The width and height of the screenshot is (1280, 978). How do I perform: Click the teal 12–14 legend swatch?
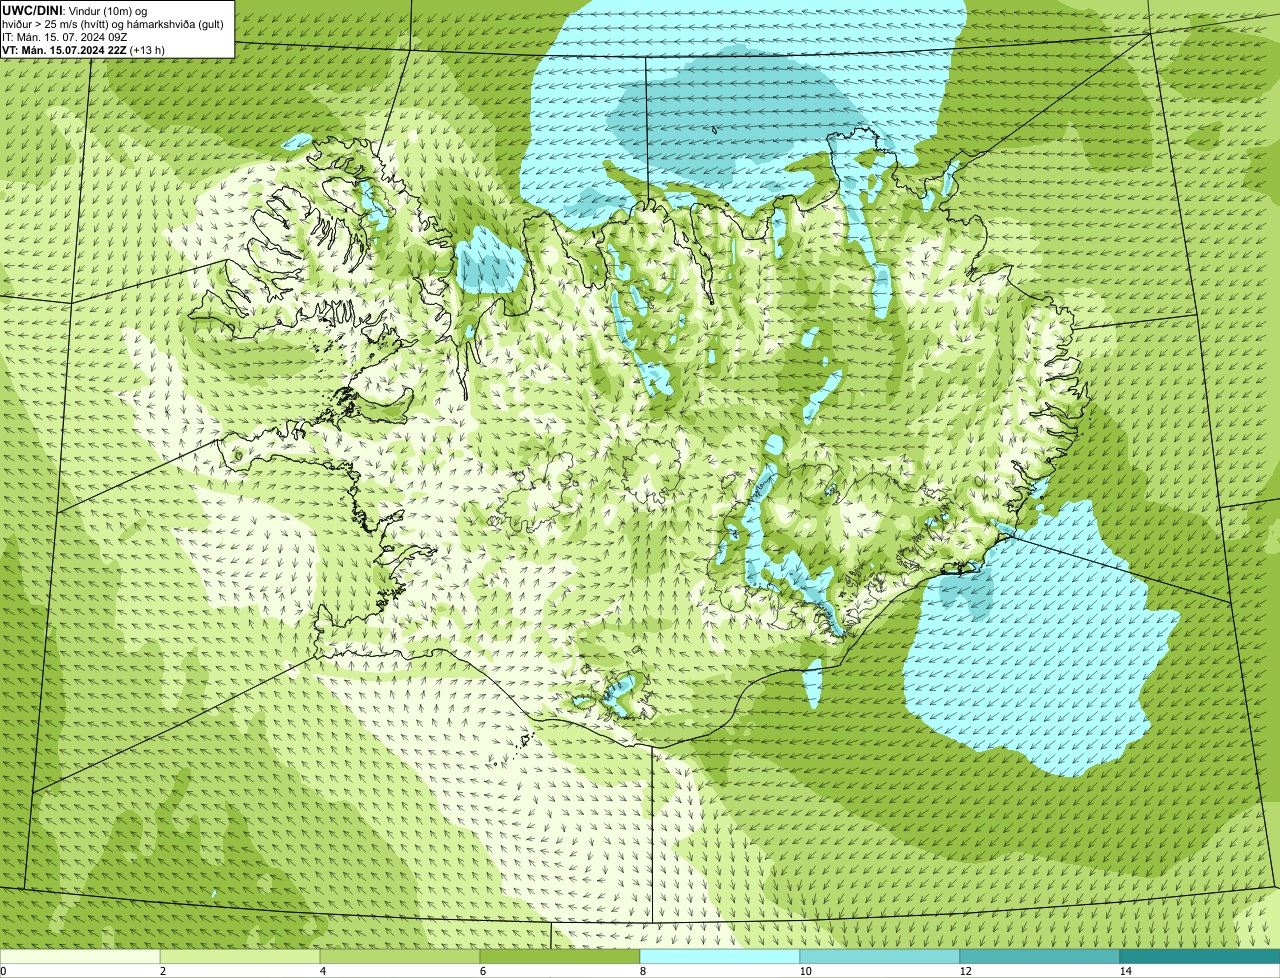click(1040, 957)
